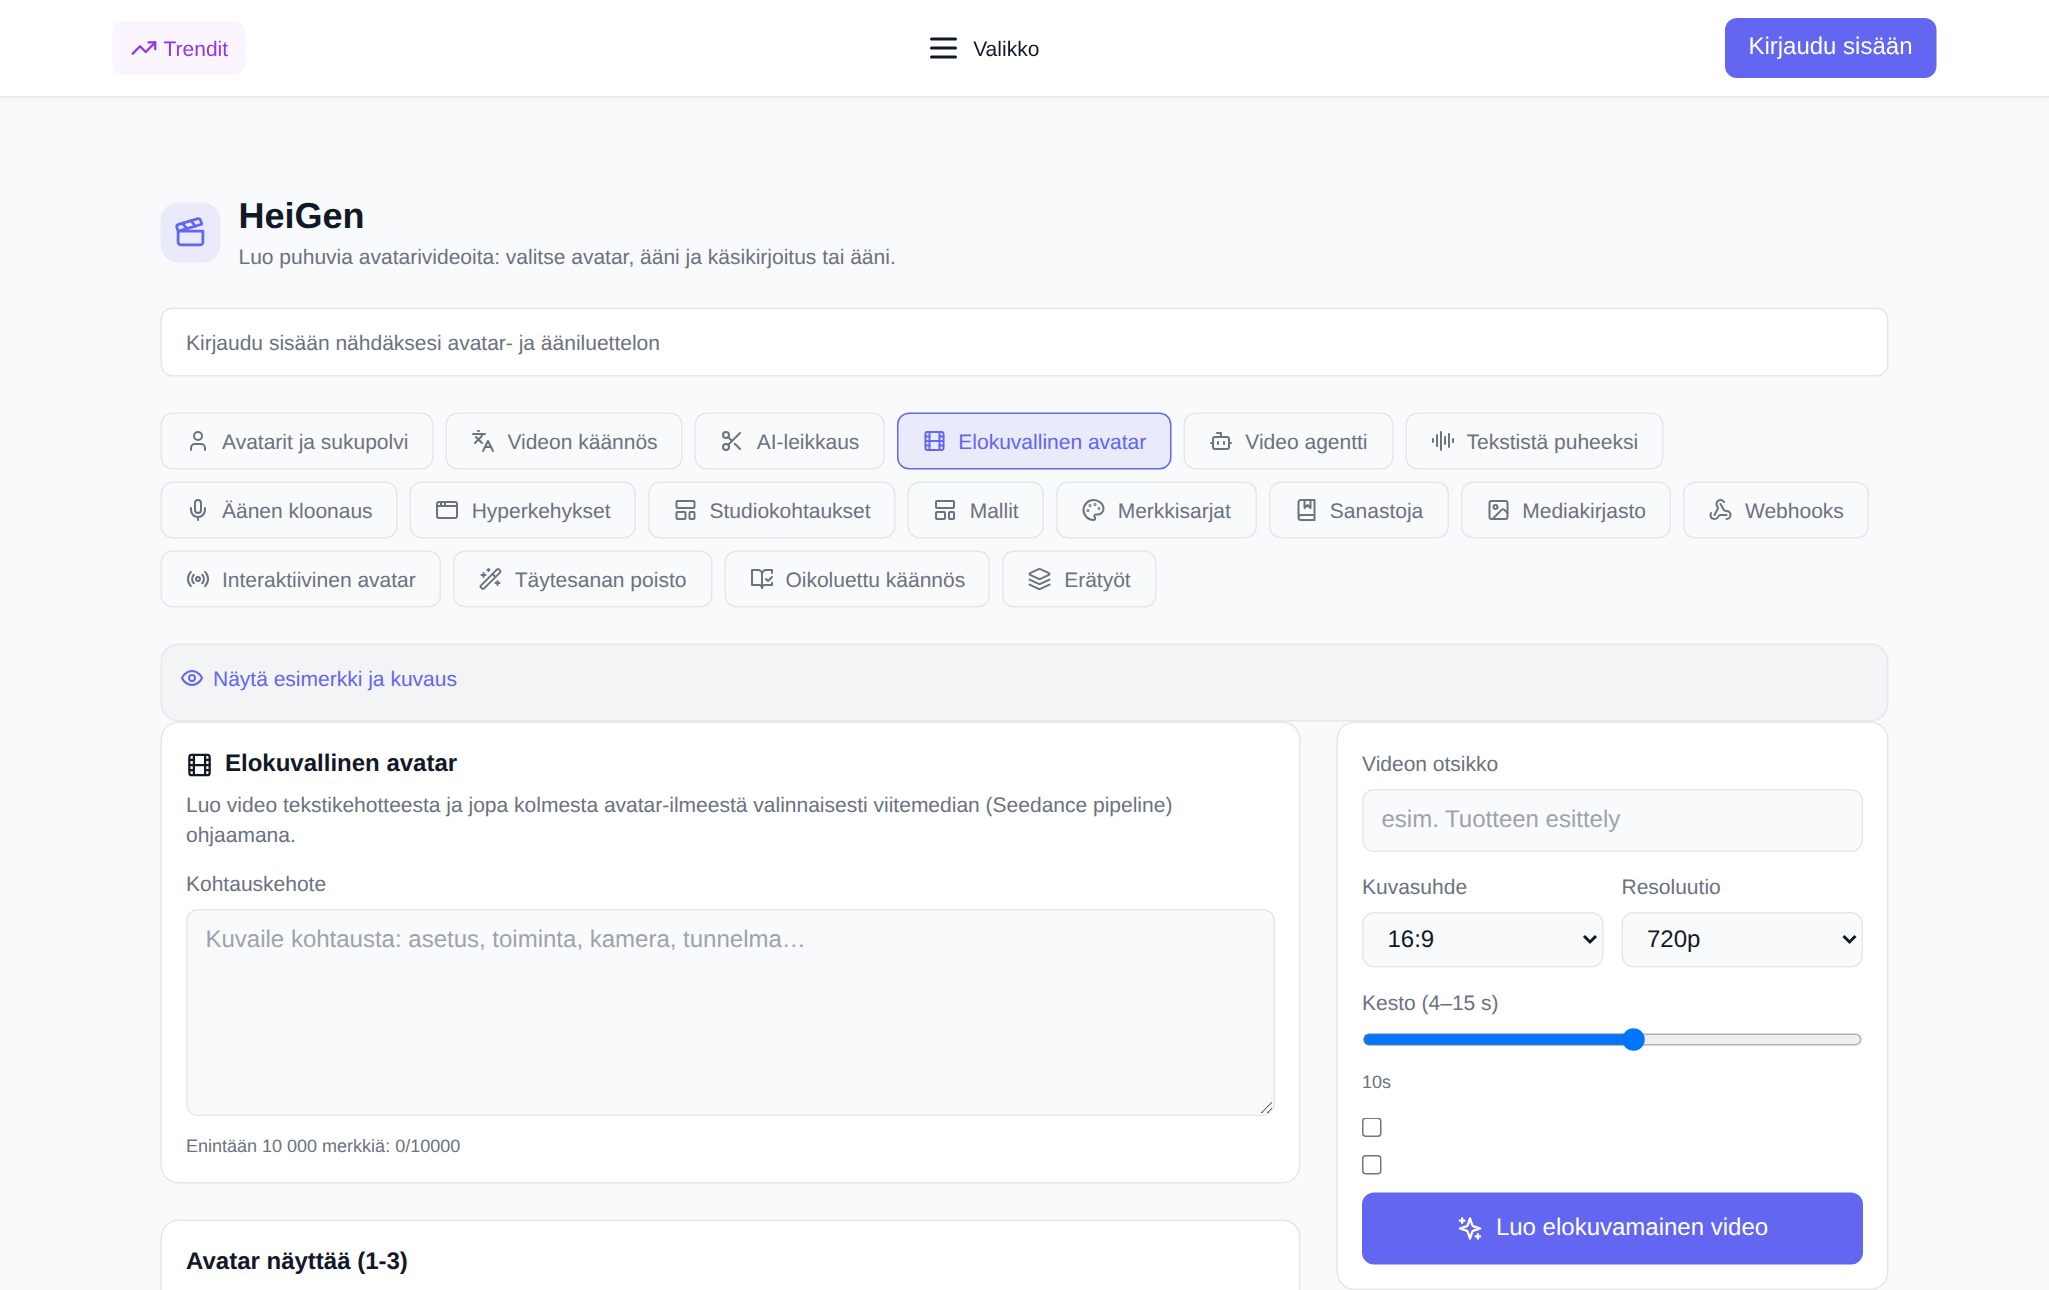Select the scissors icon for AI-leikkaus
The height and width of the screenshot is (1290, 2049).
[x=732, y=441]
